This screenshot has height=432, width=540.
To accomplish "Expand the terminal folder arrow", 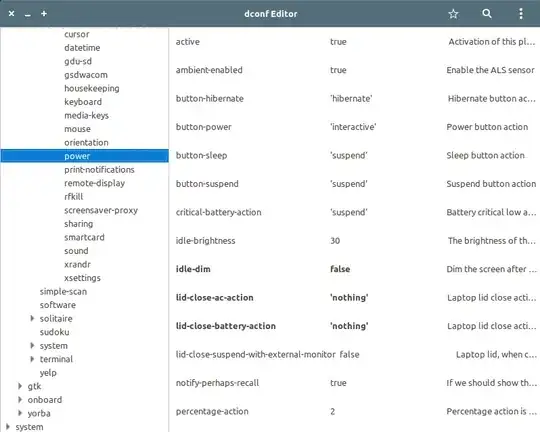I will coord(32,359).
